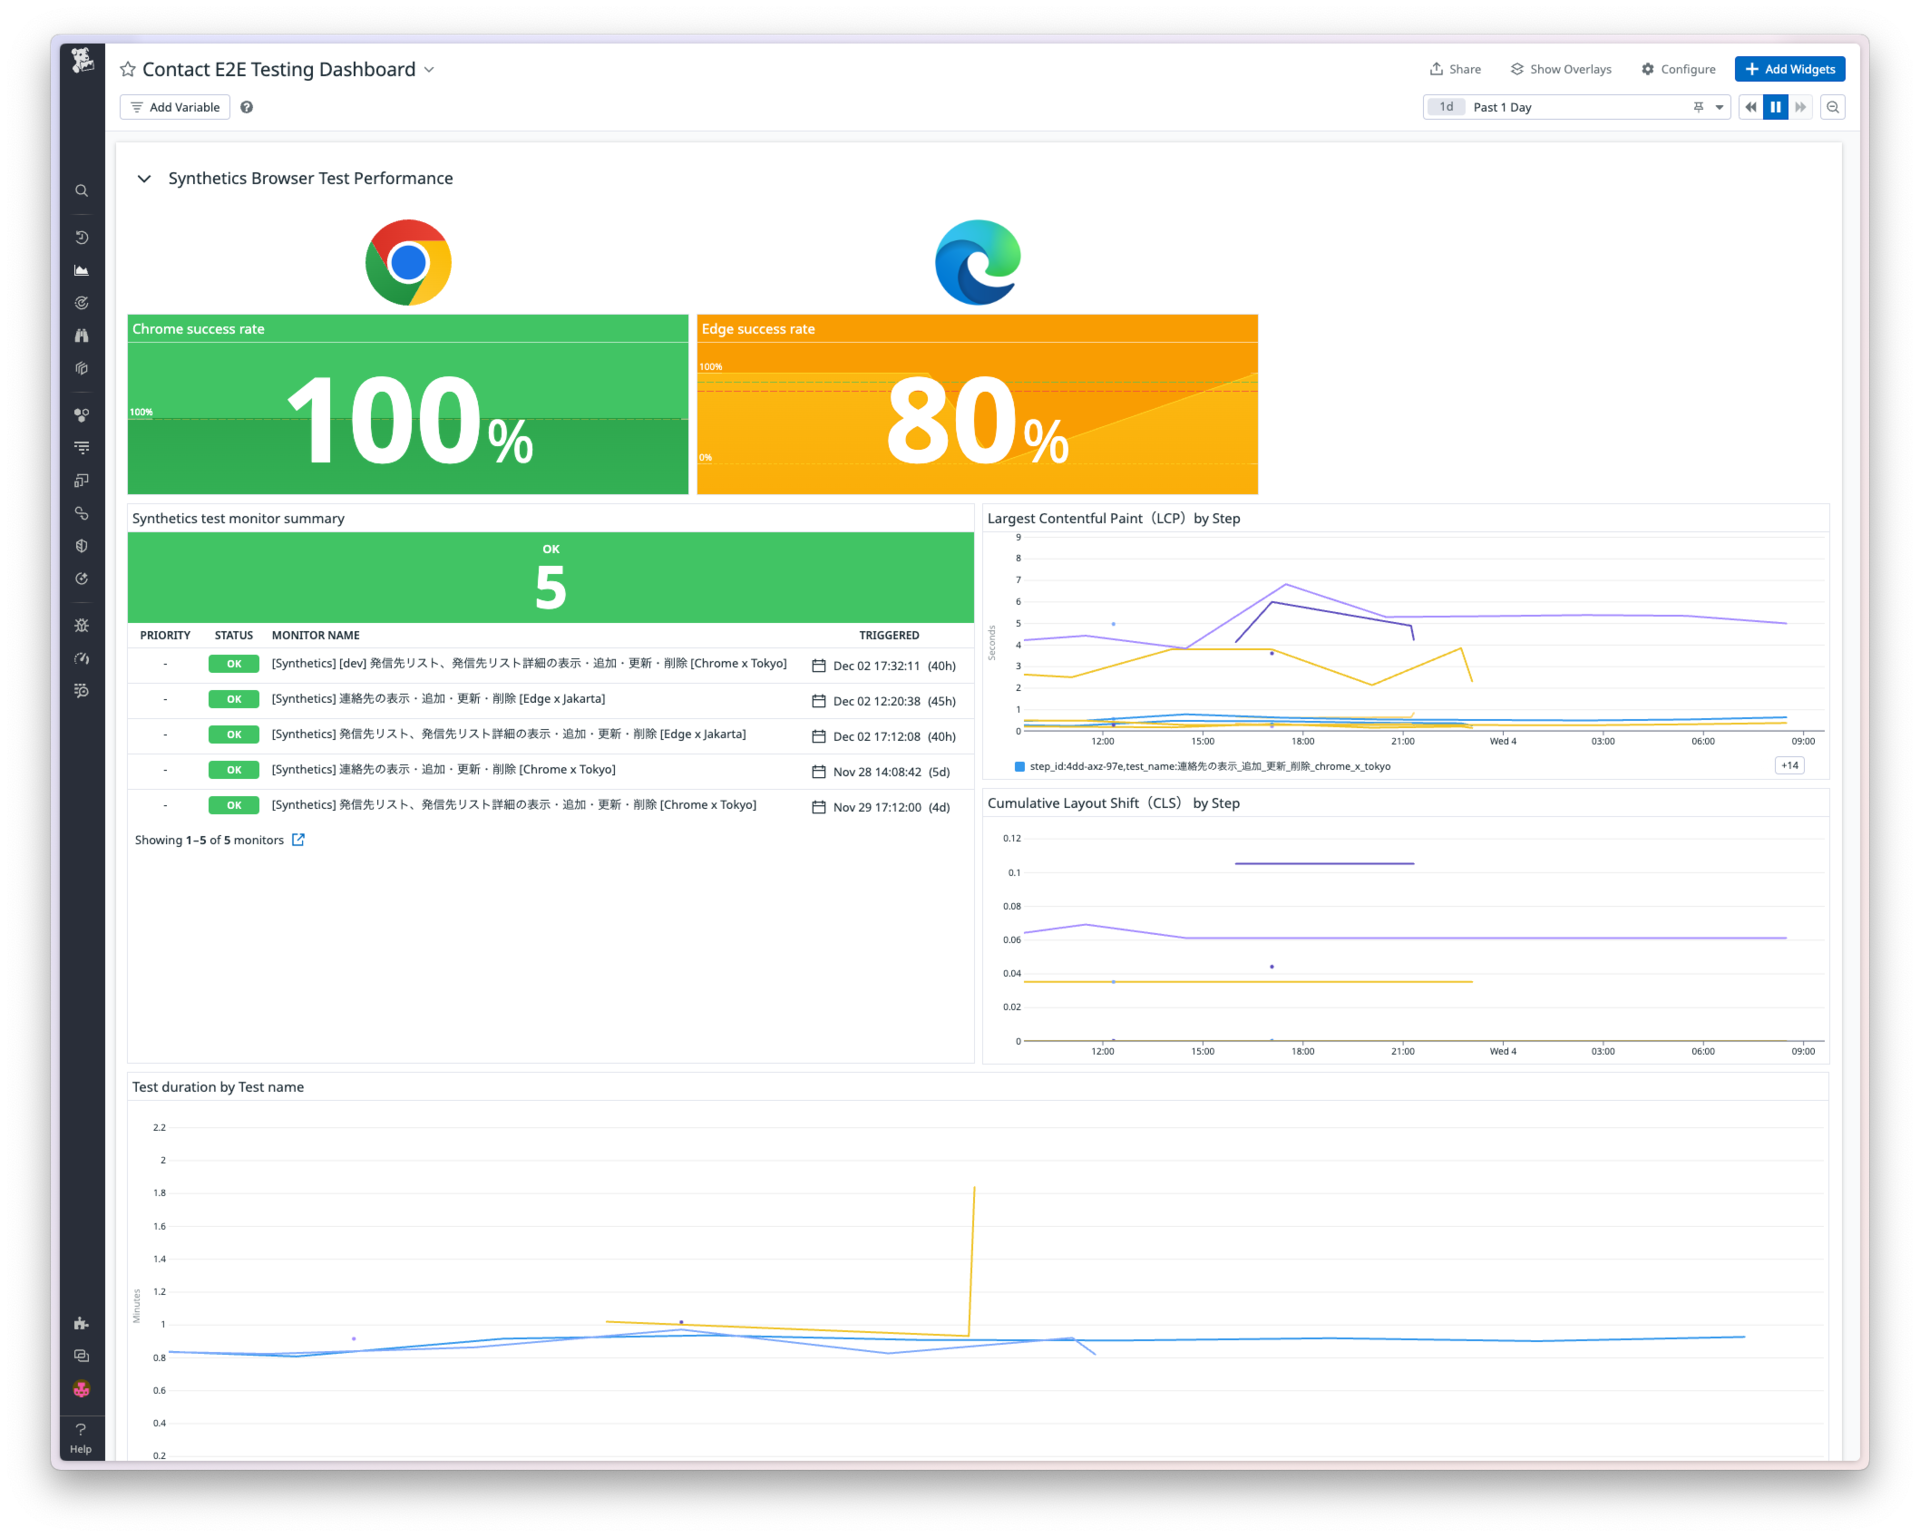Open the user avatar in sidebar
This screenshot has width=1920, height=1537.
coord(82,1390)
